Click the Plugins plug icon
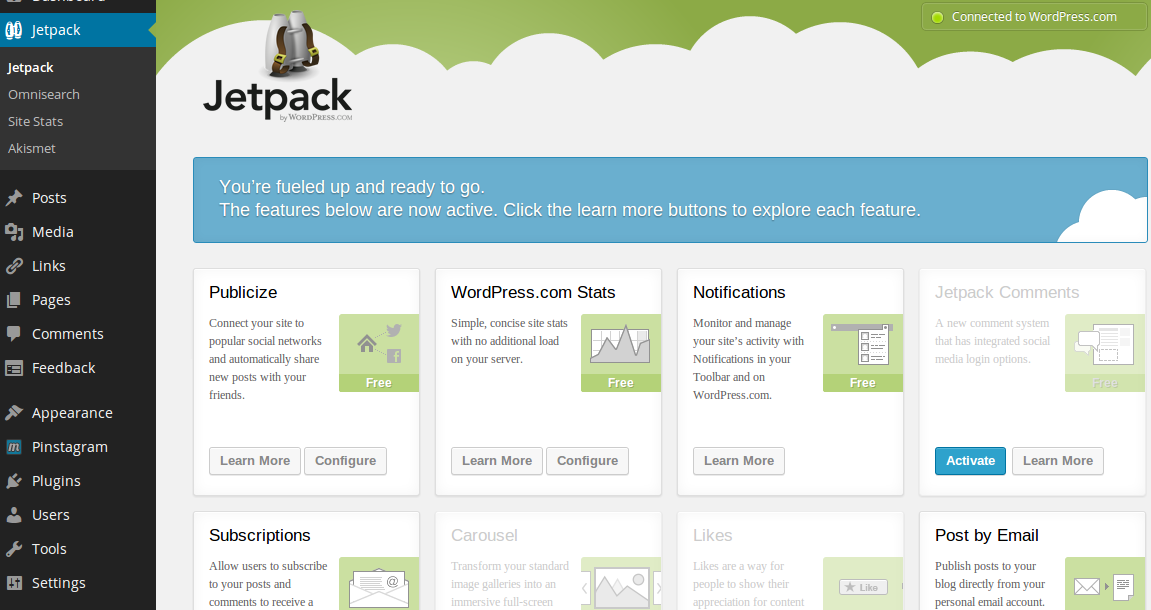This screenshot has width=1151, height=610. pyautogui.click(x=14, y=481)
